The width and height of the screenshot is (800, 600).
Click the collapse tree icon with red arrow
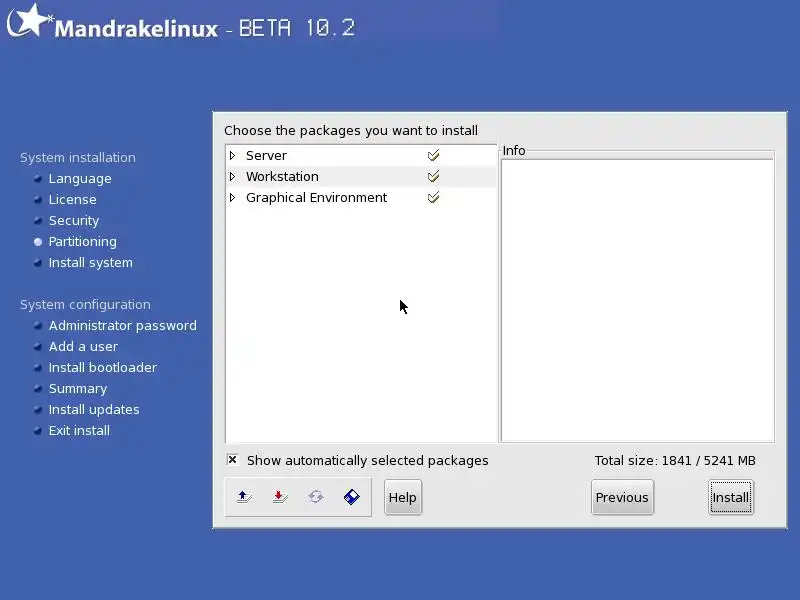[280, 496]
